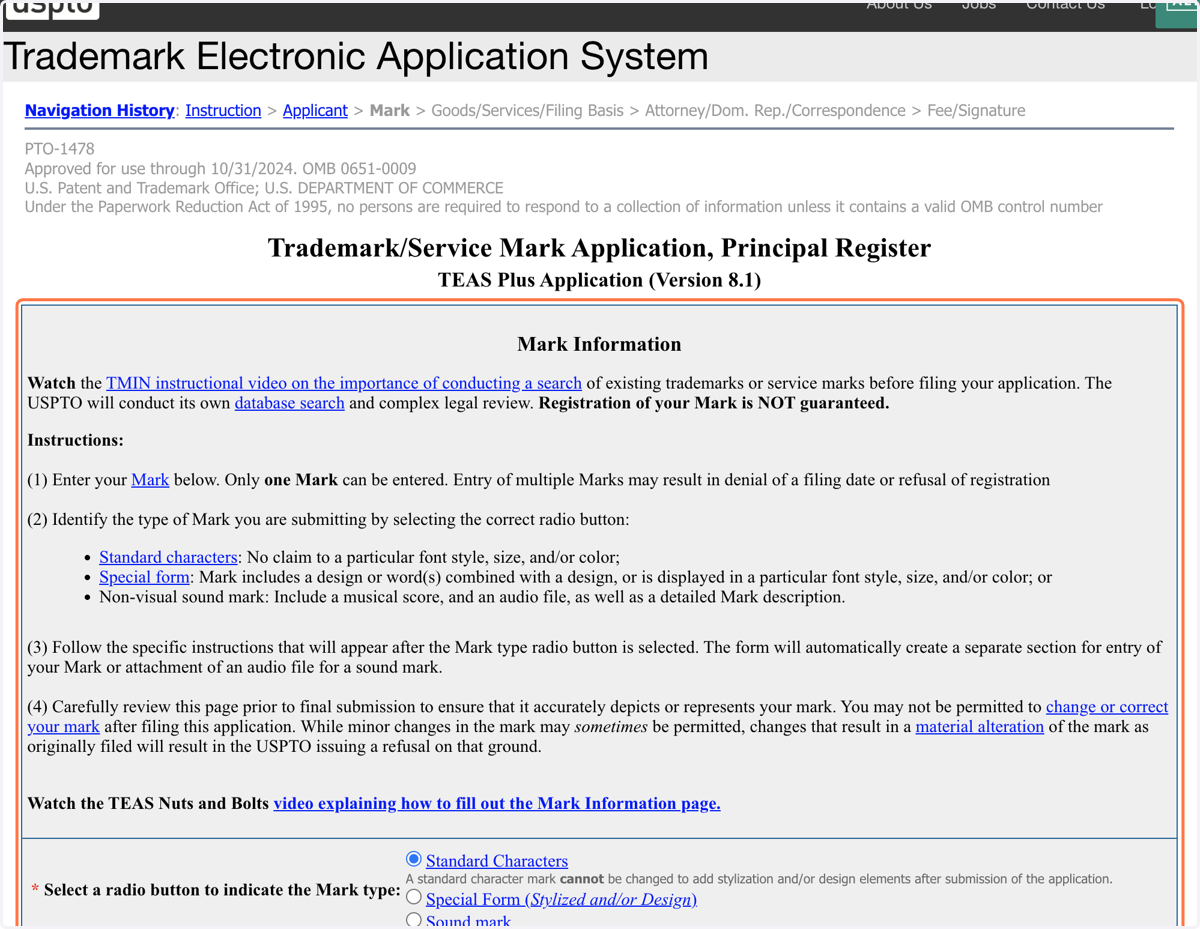Click the Sound mark label link

pos(468,921)
